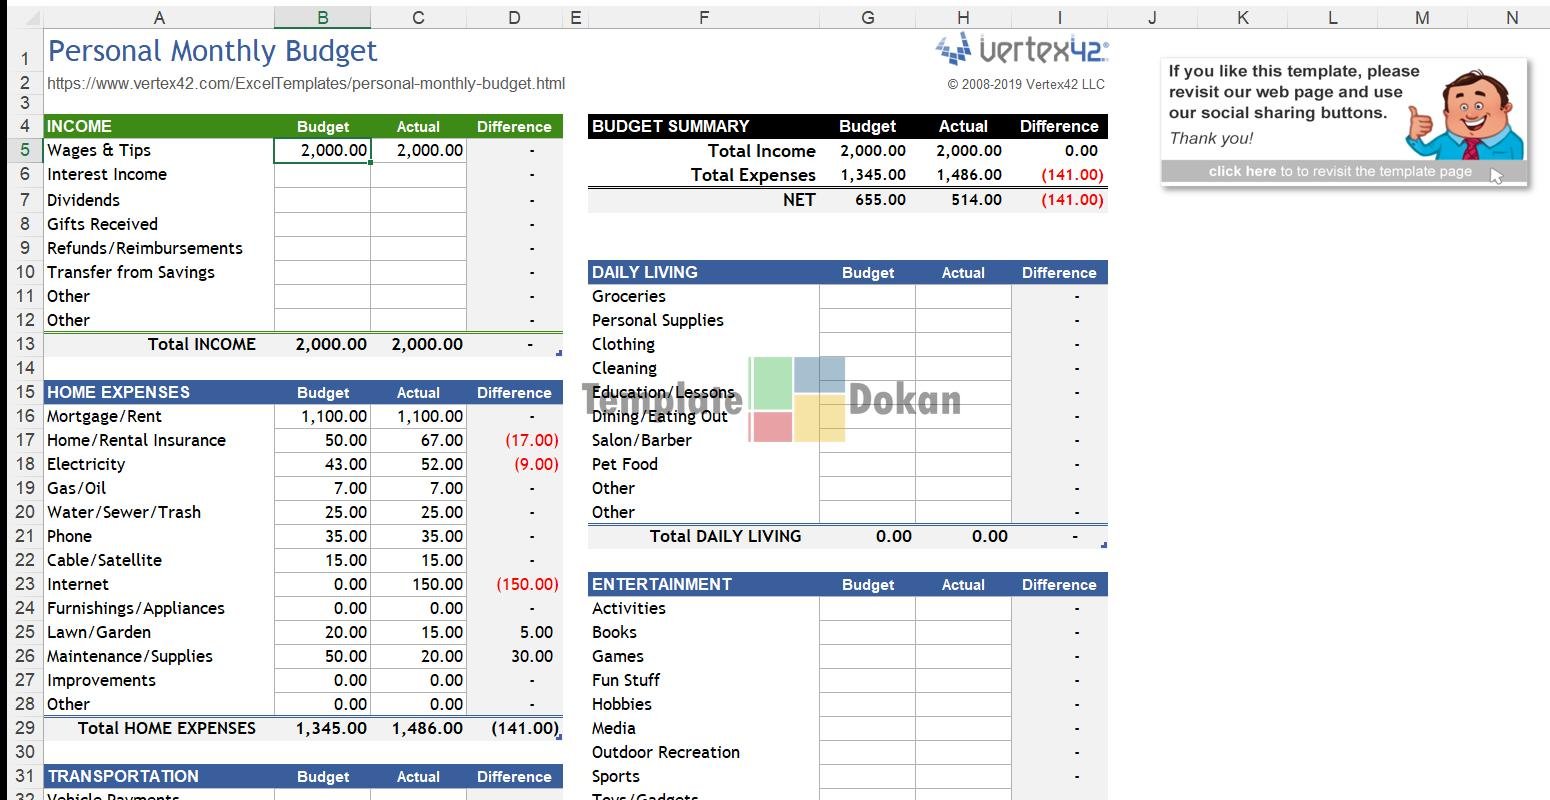Click the Interest Income actual cell
This screenshot has height=800, width=1550.
(418, 175)
